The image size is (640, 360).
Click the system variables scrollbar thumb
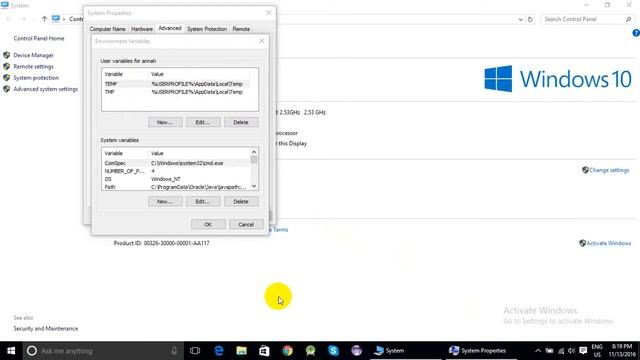[254, 159]
